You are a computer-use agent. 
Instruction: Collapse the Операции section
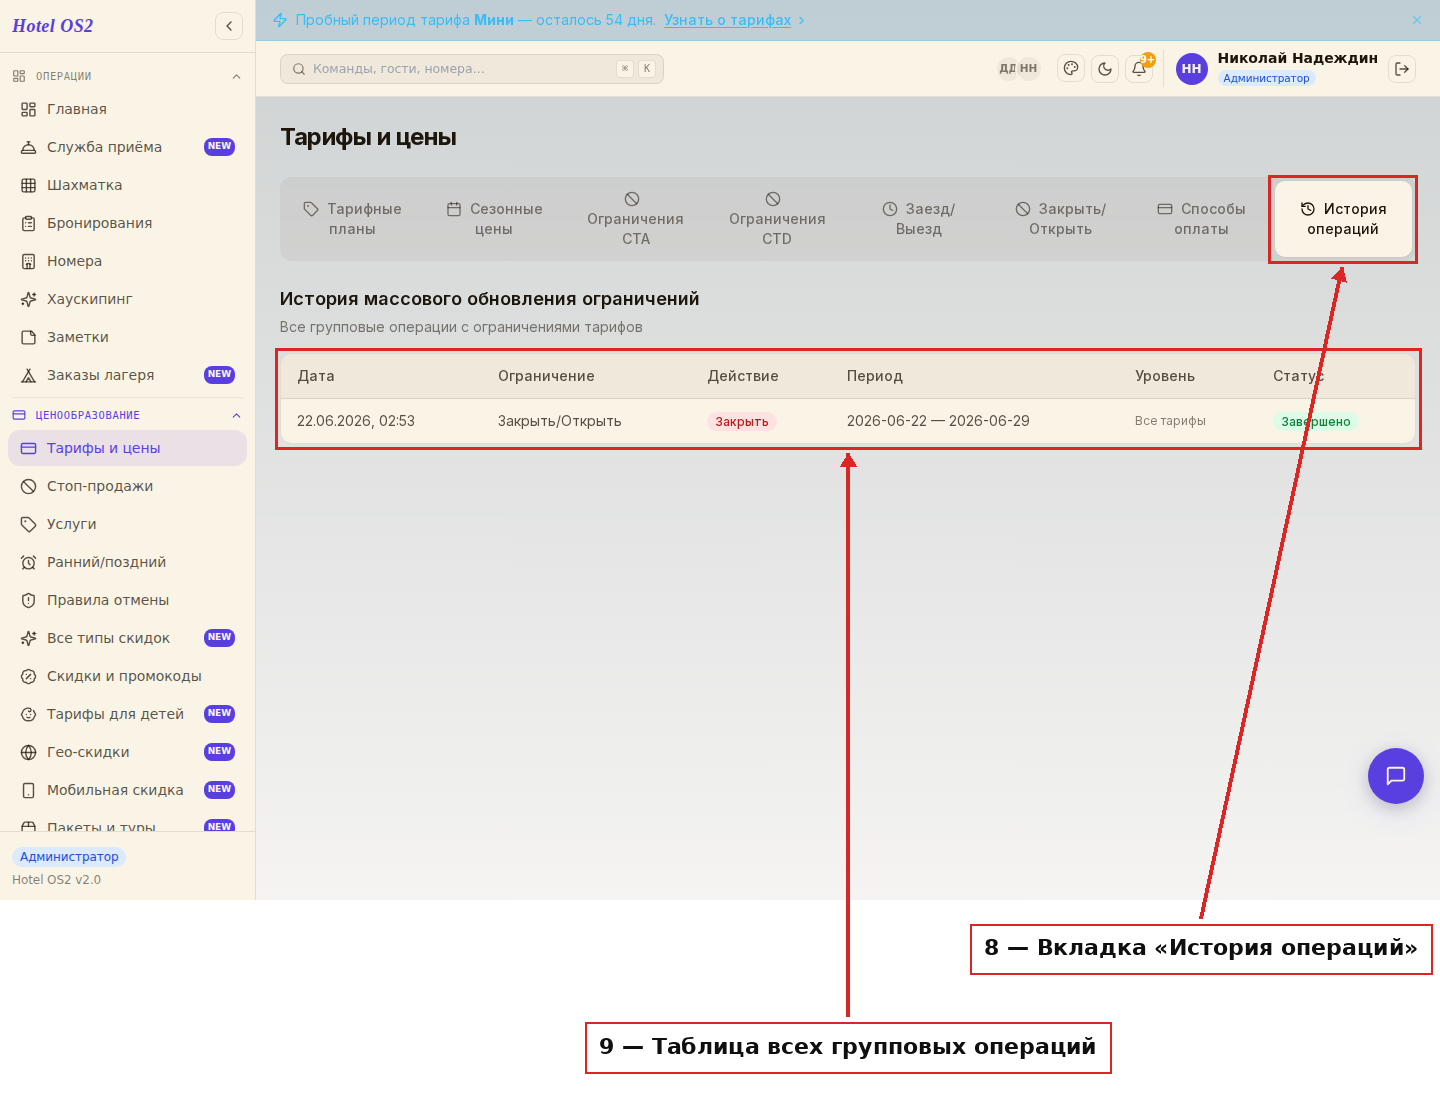click(236, 76)
